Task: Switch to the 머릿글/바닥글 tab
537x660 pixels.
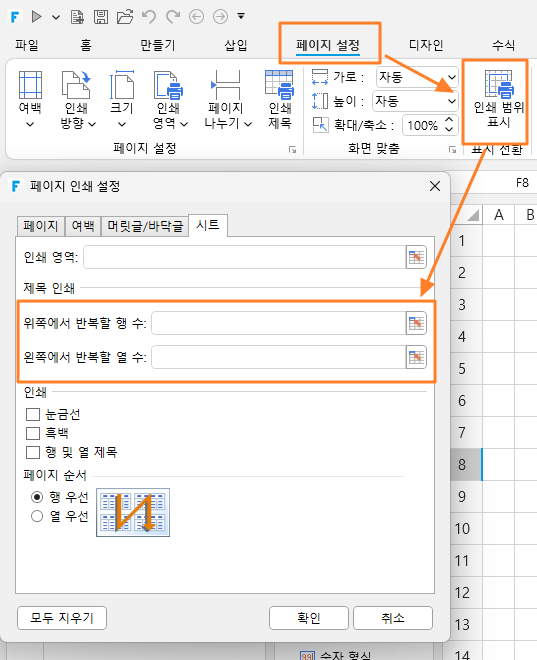Action: coord(145,226)
